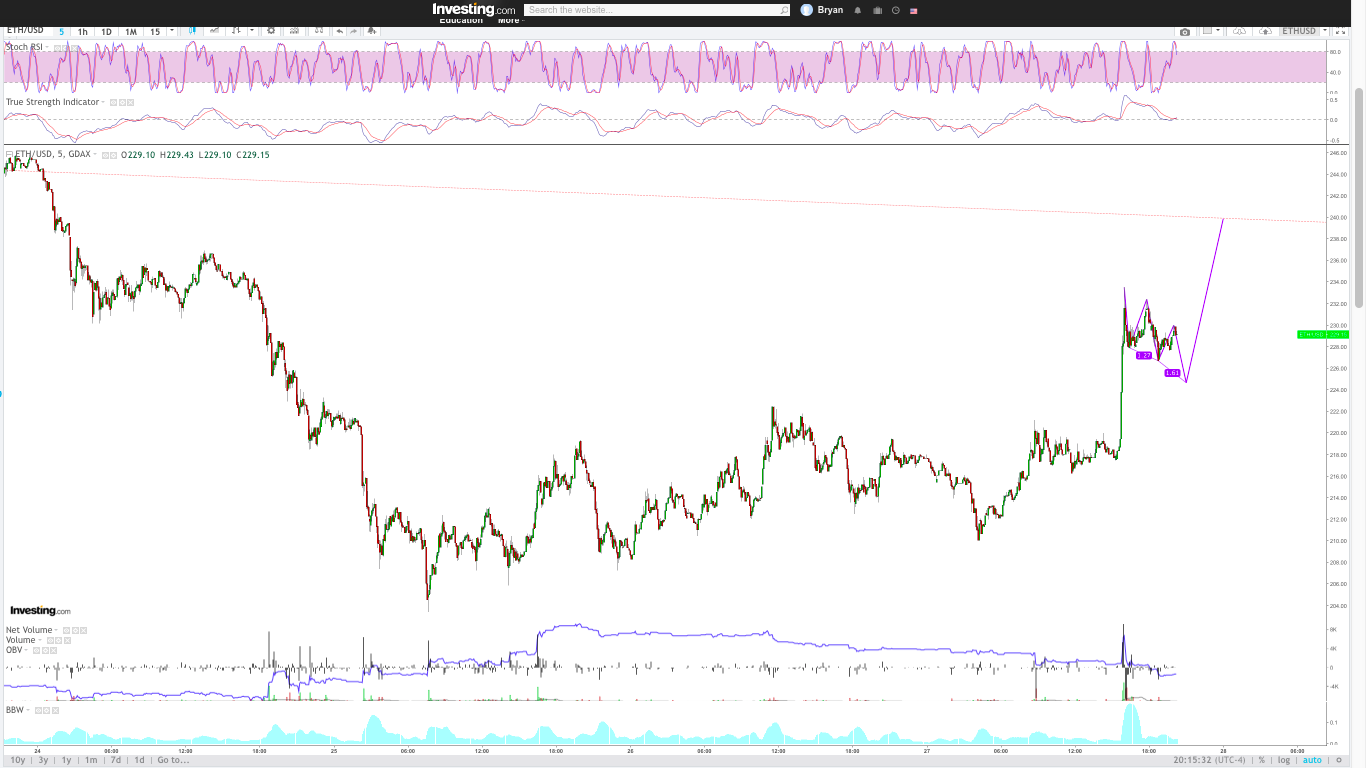The height and width of the screenshot is (768, 1366).
Task: Enter fullscreen chart mode
Action: [x=1339, y=32]
